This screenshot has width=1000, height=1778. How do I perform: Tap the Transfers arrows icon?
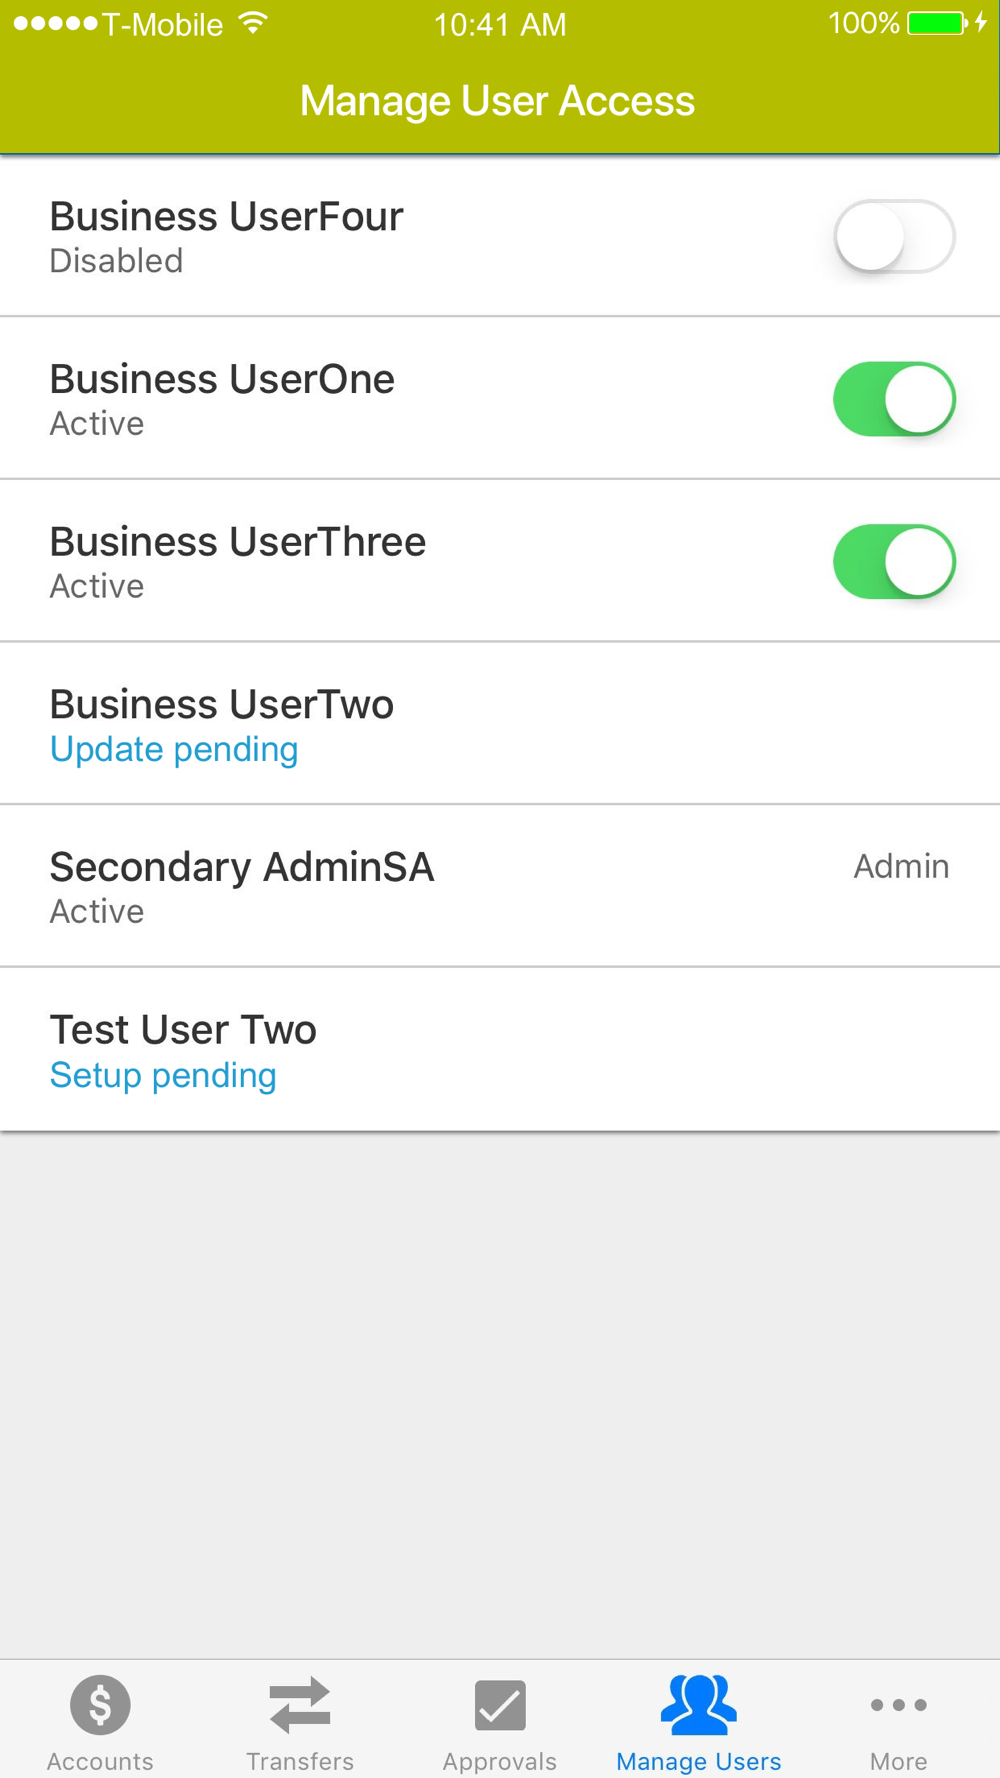pyautogui.click(x=300, y=1705)
